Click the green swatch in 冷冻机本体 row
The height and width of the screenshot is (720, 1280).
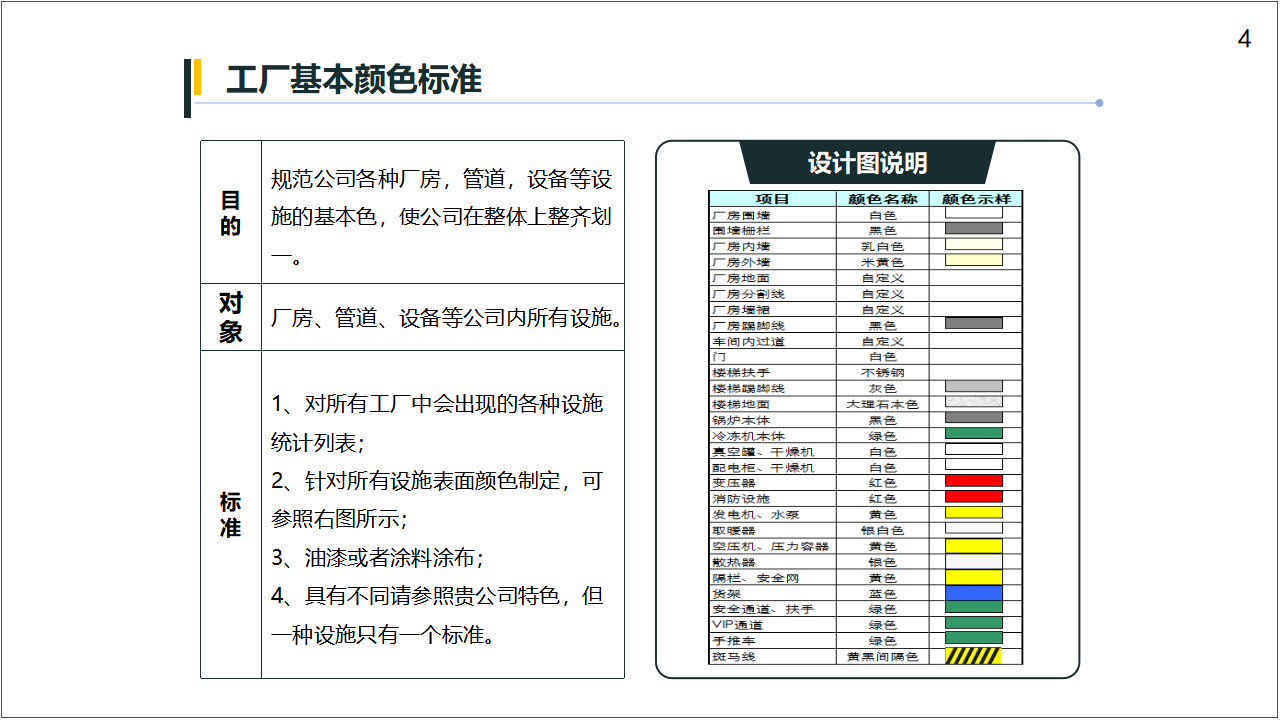(x=973, y=433)
